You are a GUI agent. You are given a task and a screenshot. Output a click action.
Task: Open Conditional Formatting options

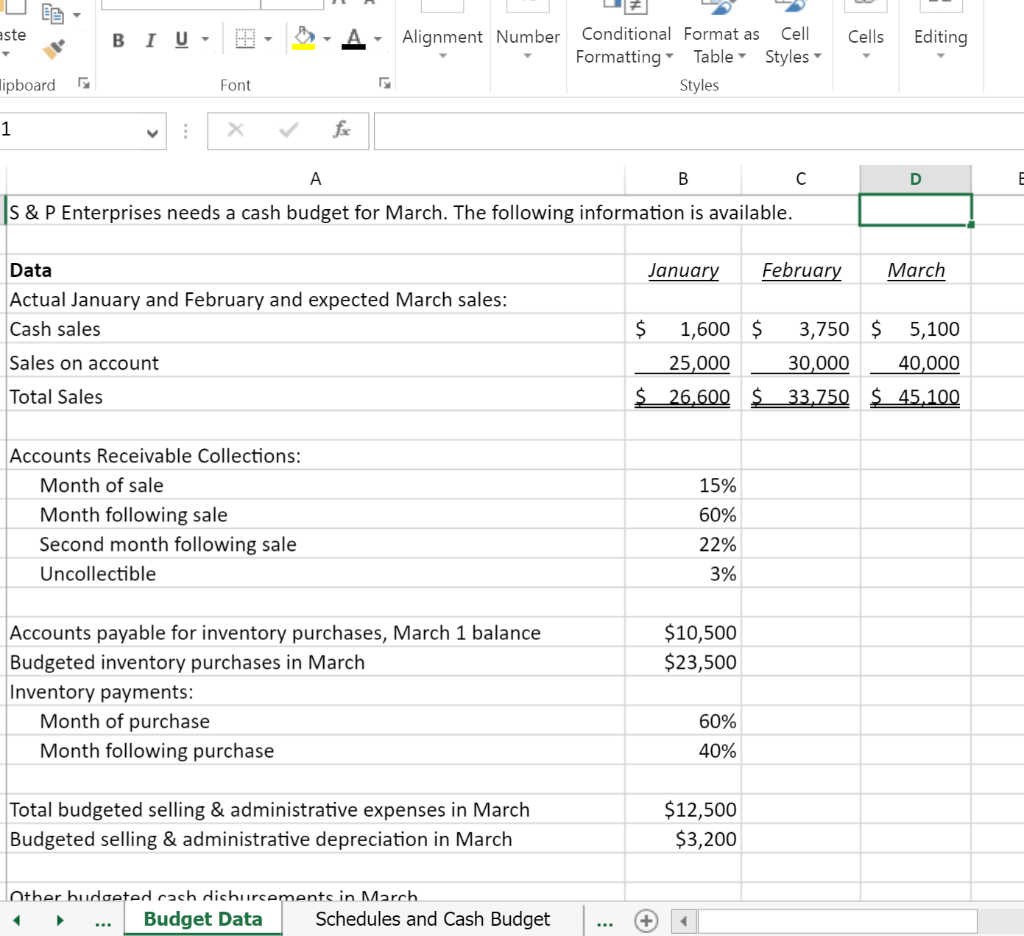625,45
